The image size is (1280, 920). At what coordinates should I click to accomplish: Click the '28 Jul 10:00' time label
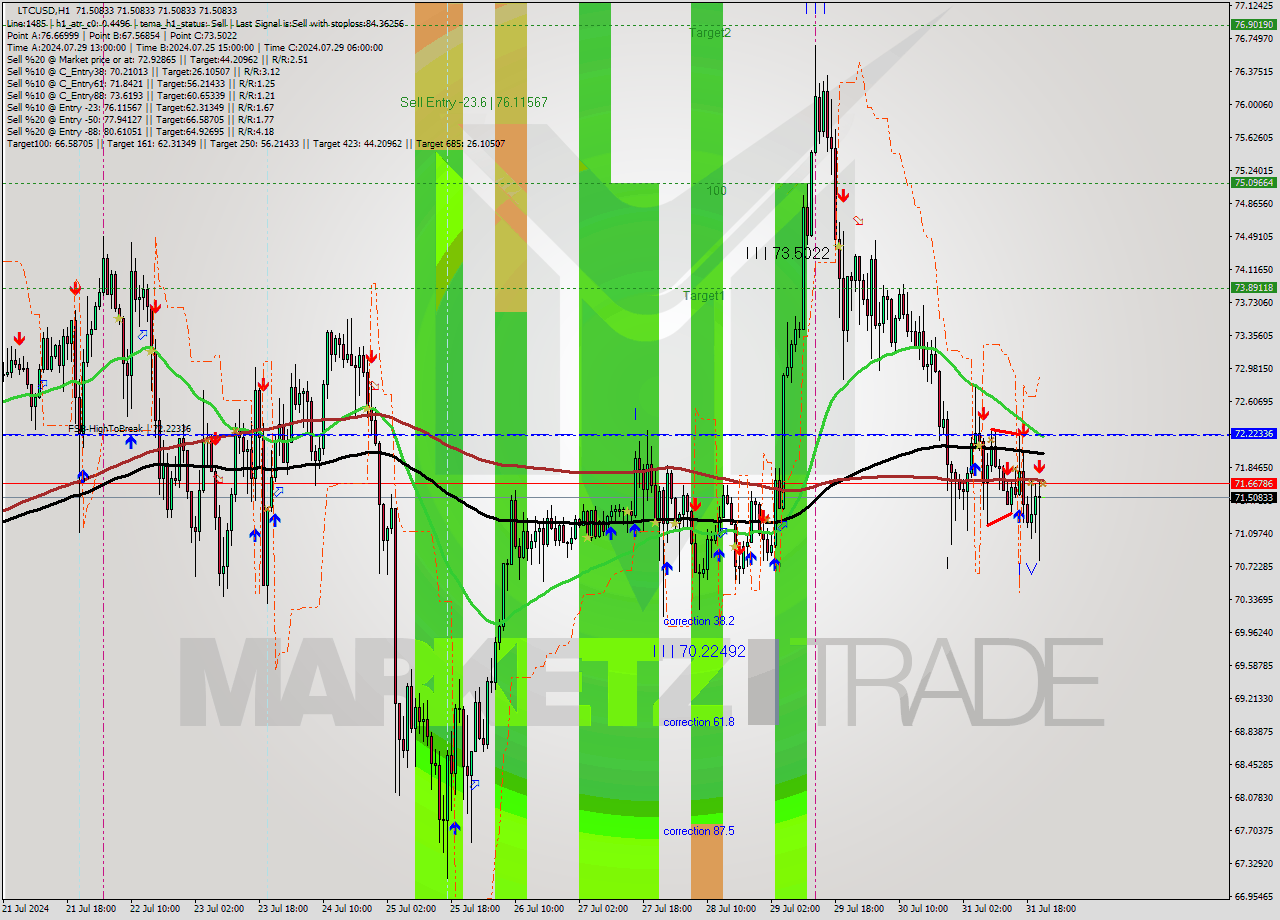(x=731, y=909)
